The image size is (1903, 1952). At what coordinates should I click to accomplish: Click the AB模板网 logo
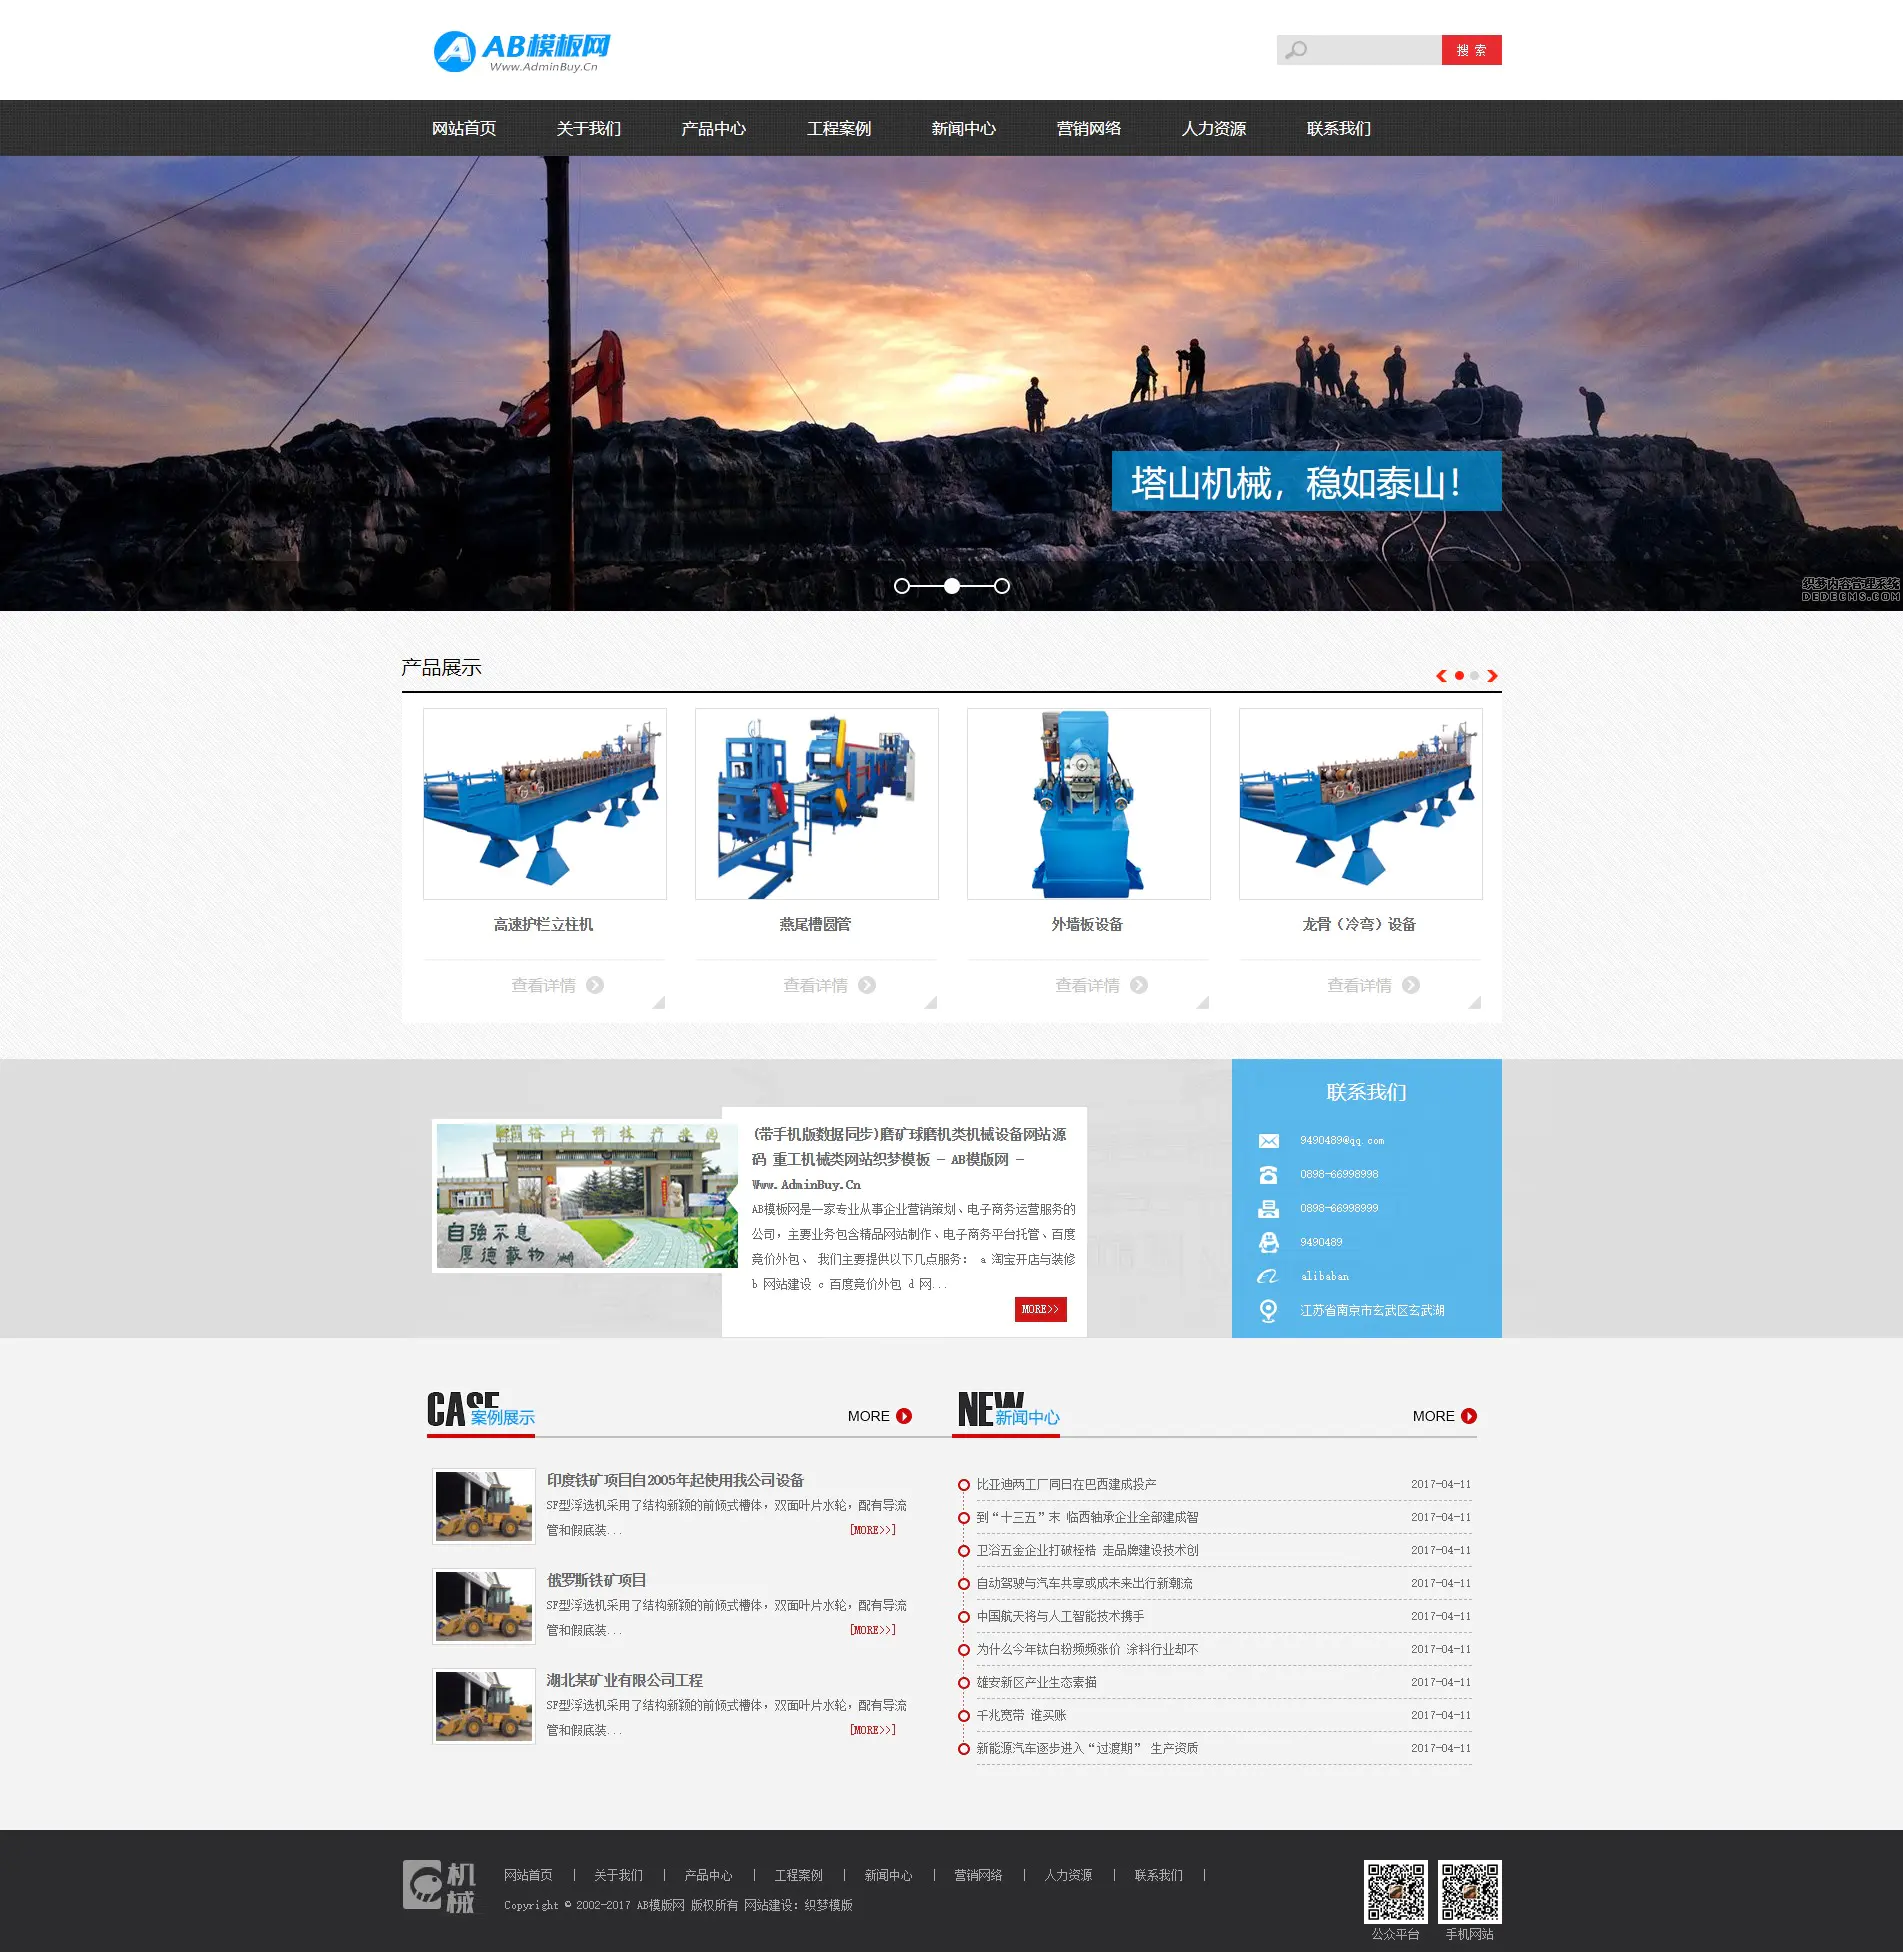coord(521,51)
